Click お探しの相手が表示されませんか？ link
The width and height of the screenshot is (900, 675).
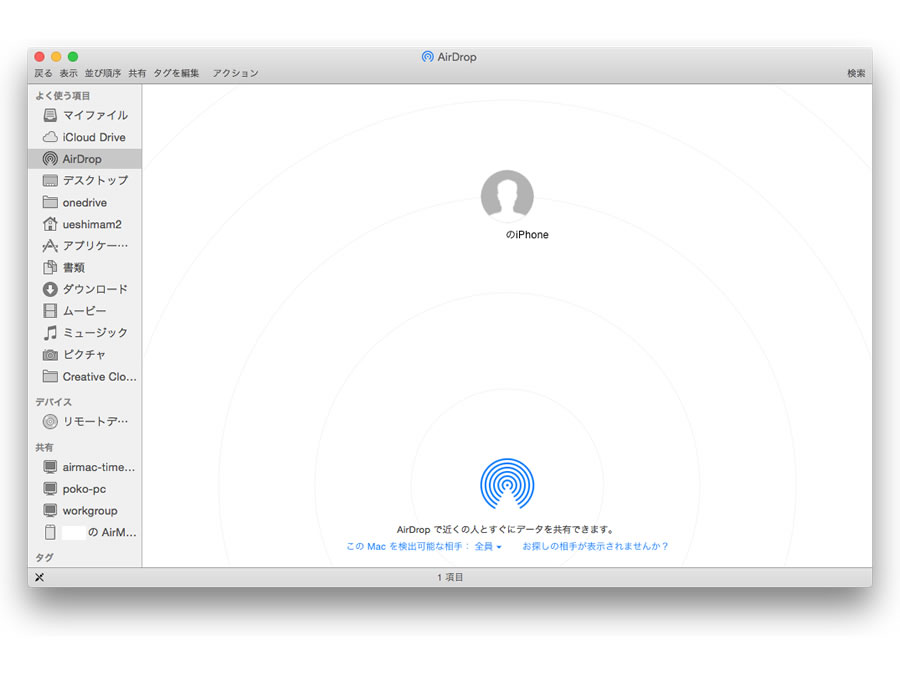tap(595, 546)
